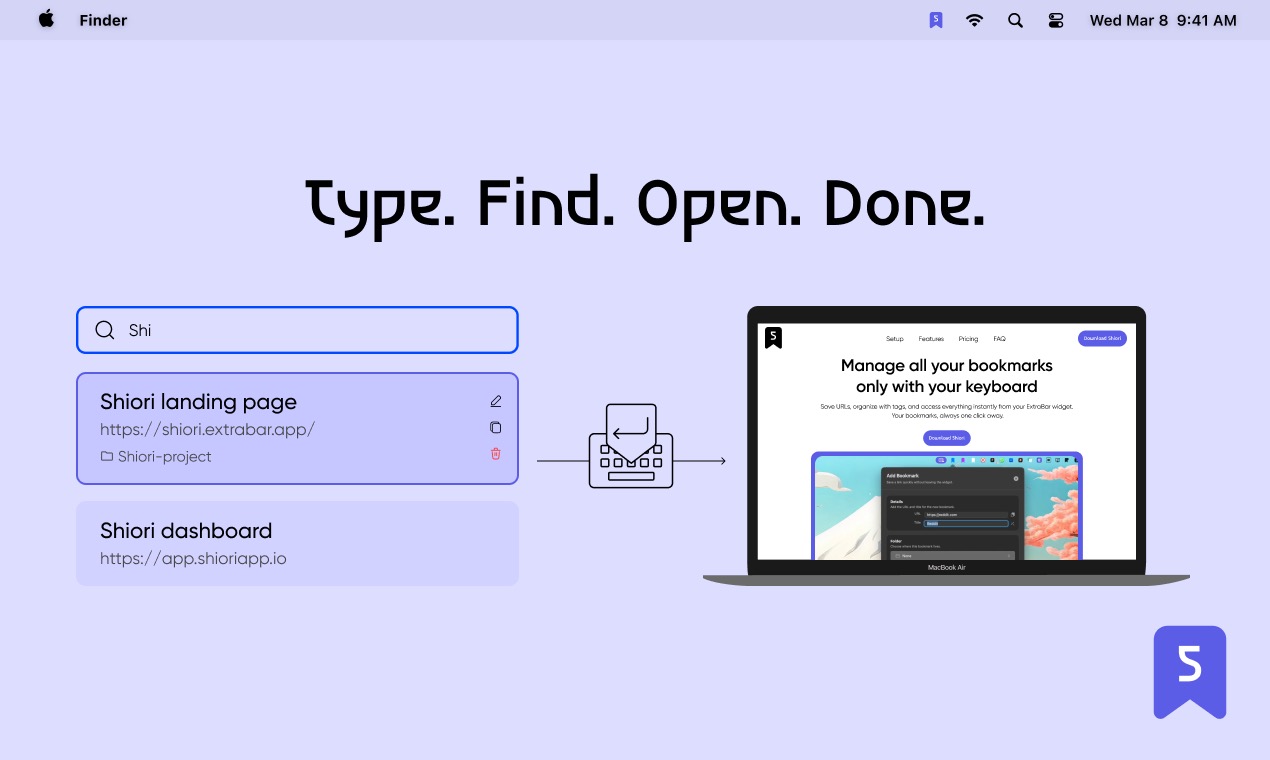This screenshot has height=760, width=1270.
Task: Click the Download Shiori button in the top navbar
Action: (1101, 338)
